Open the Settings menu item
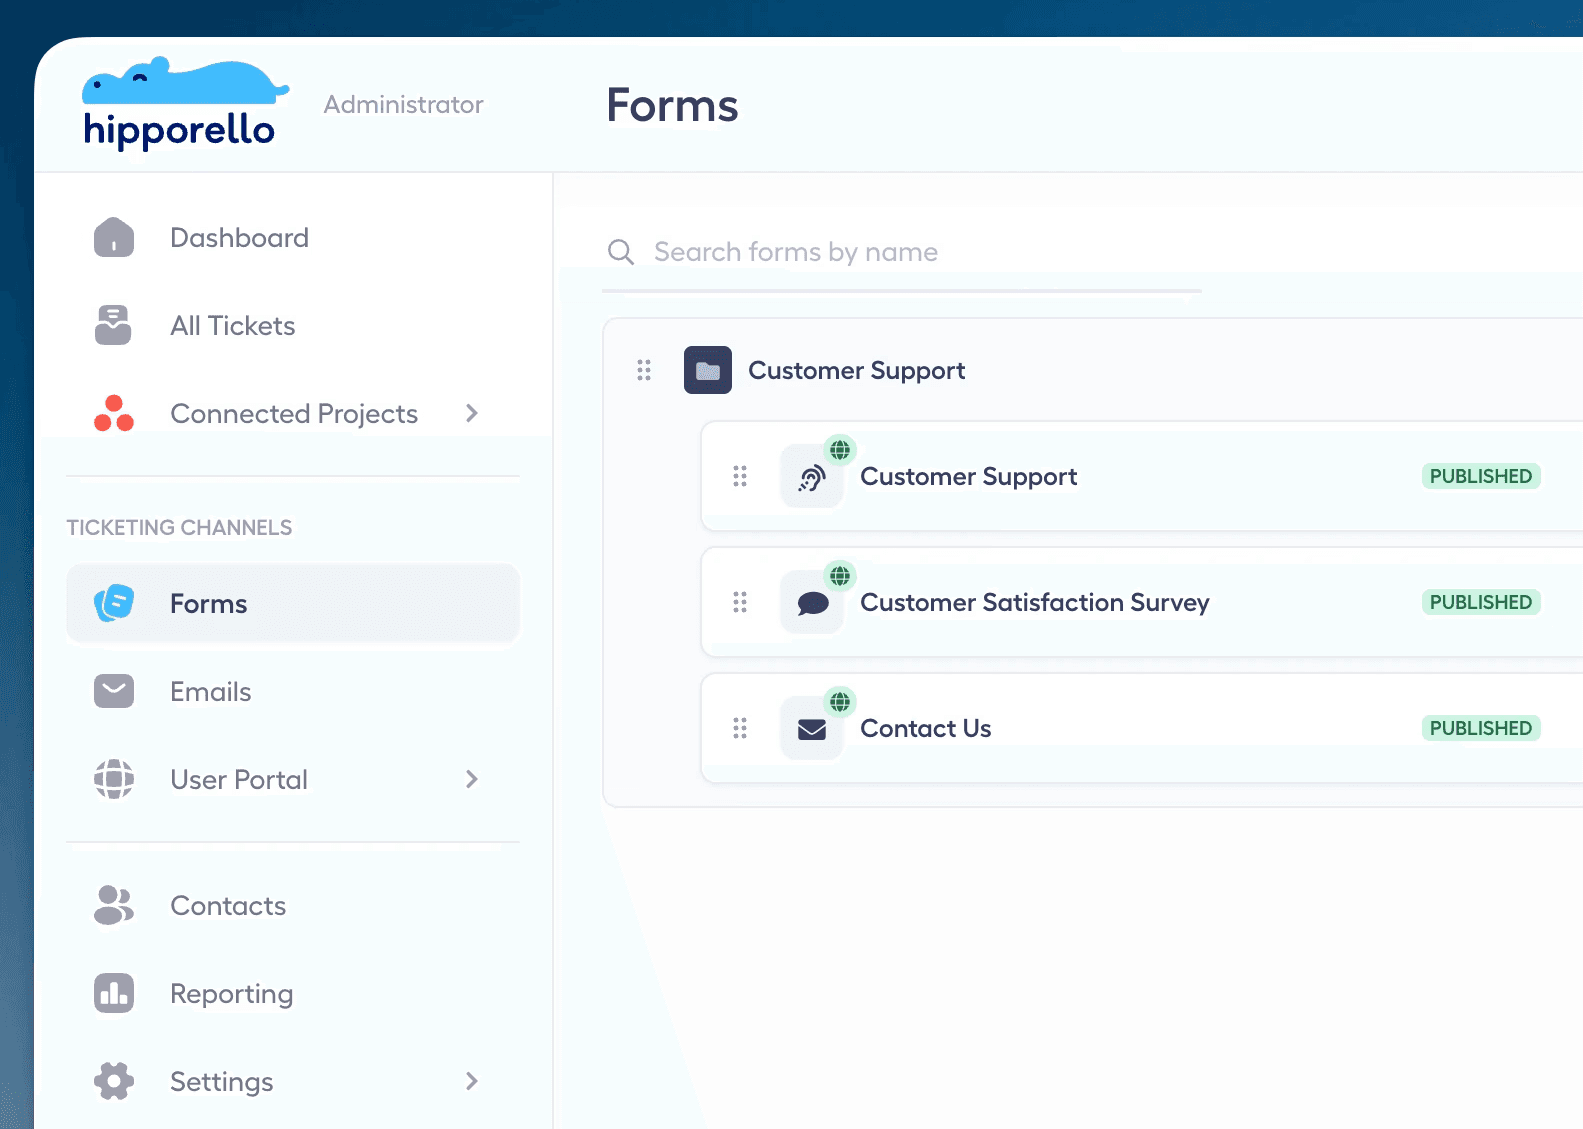The image size is (1583, 1129). (x=293, y=1081)
